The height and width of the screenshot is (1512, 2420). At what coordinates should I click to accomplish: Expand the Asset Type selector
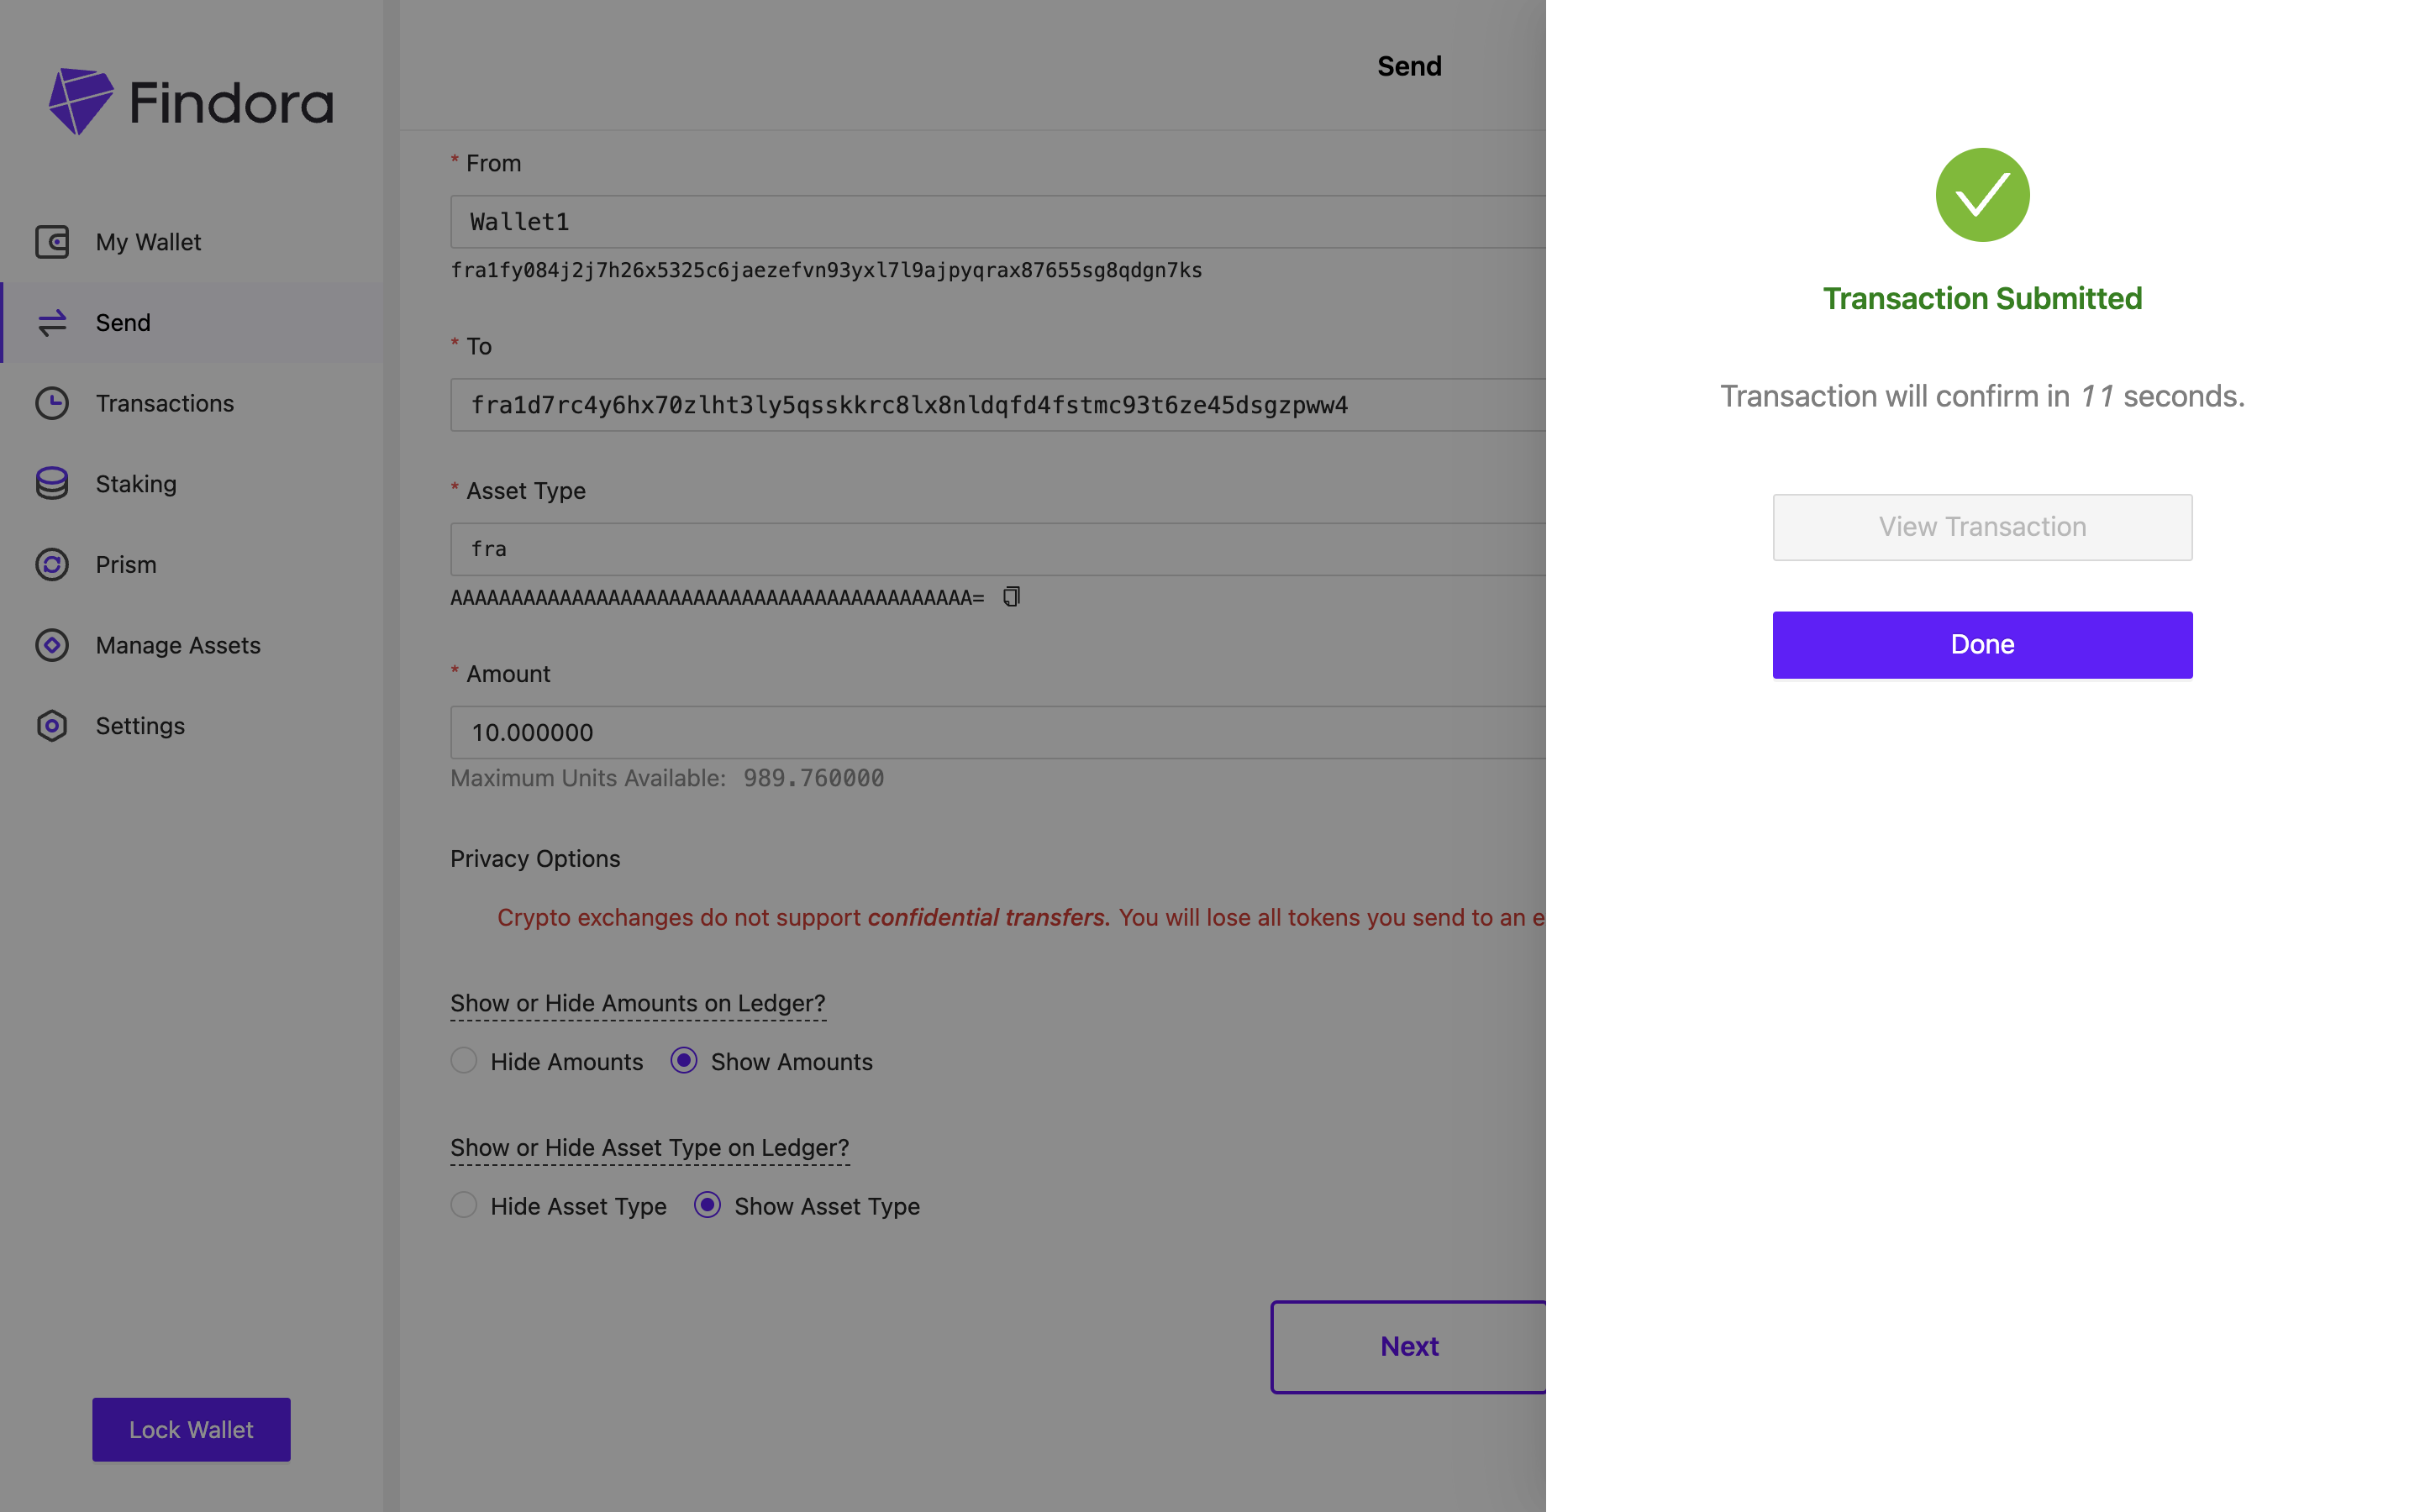coord(998,549)
